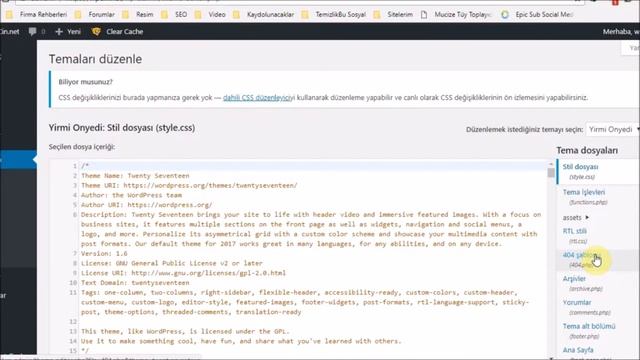The image size is (640, 360).
Task: Click the License URI line in code editor
Action: tap(183, 273)
